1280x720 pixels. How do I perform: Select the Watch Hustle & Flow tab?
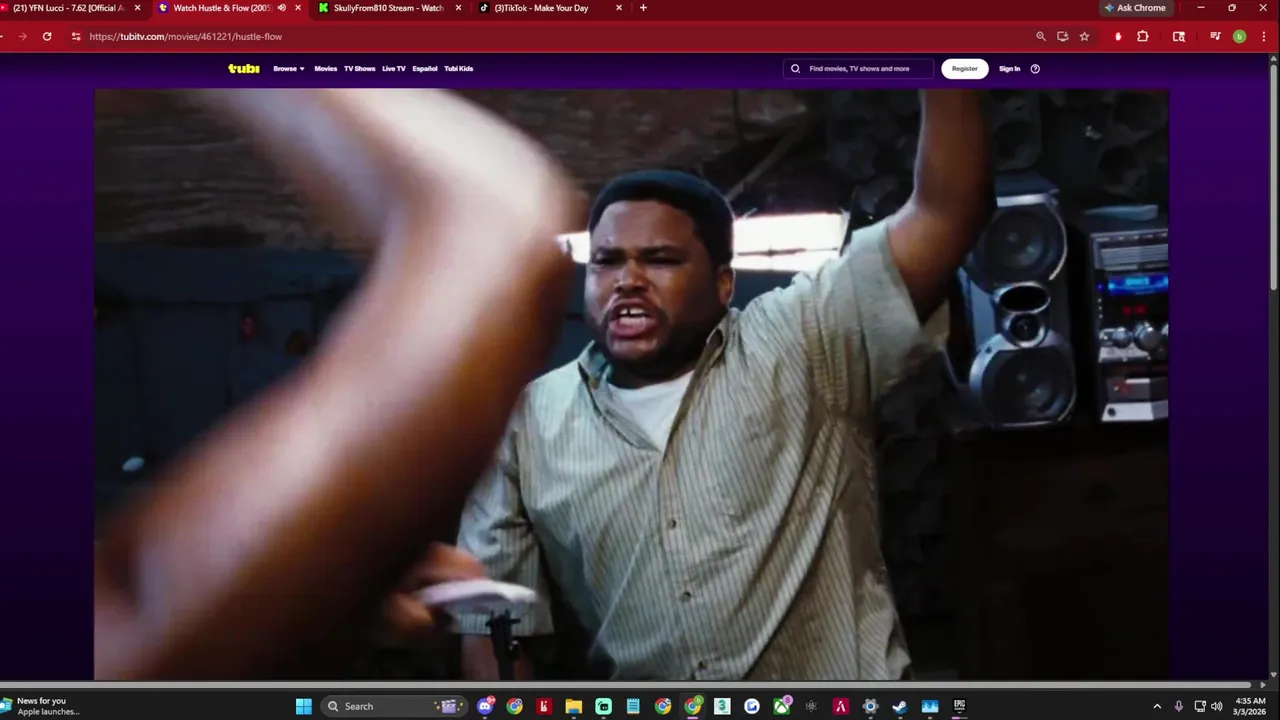(x=222, y=8)
